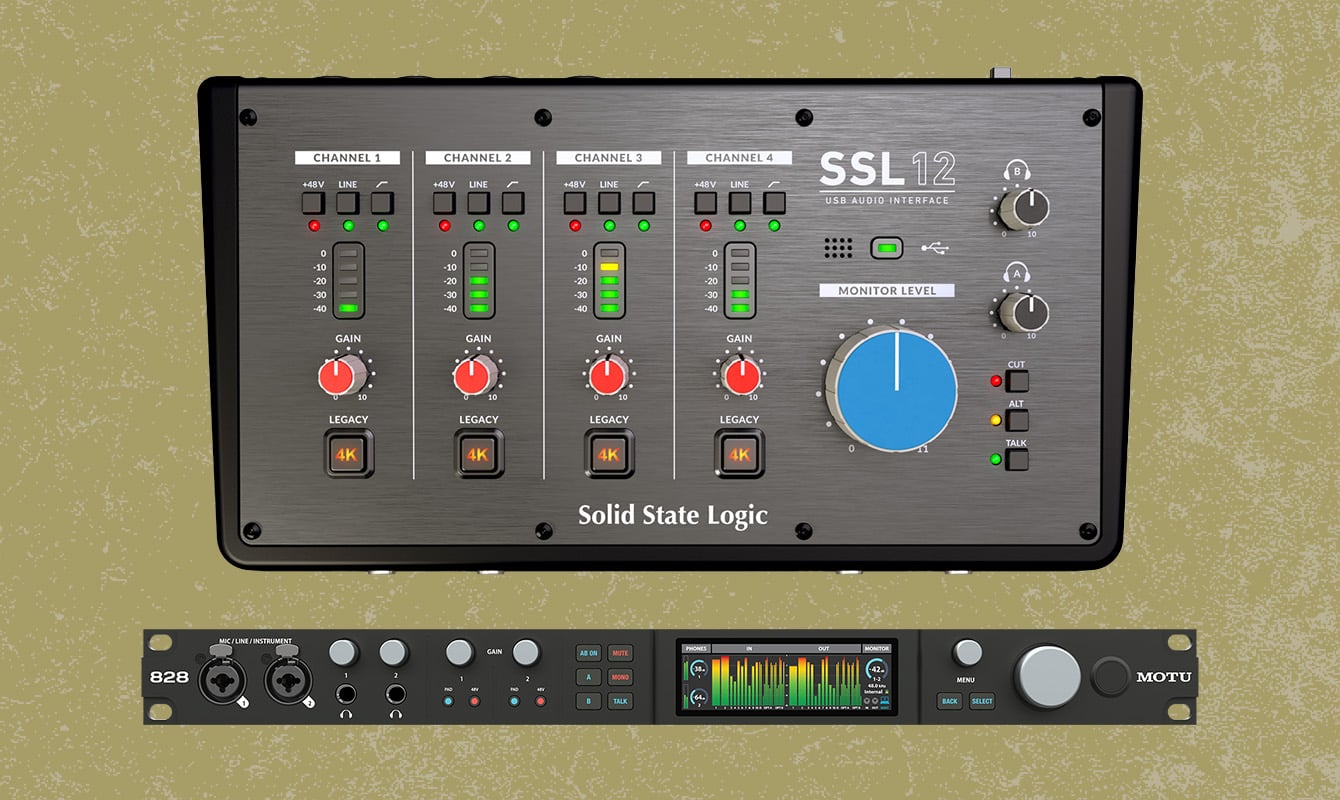Engage the Legacy 4K button on Channel 3
This screenshot has height=800, width=1340.
[609, 453]
